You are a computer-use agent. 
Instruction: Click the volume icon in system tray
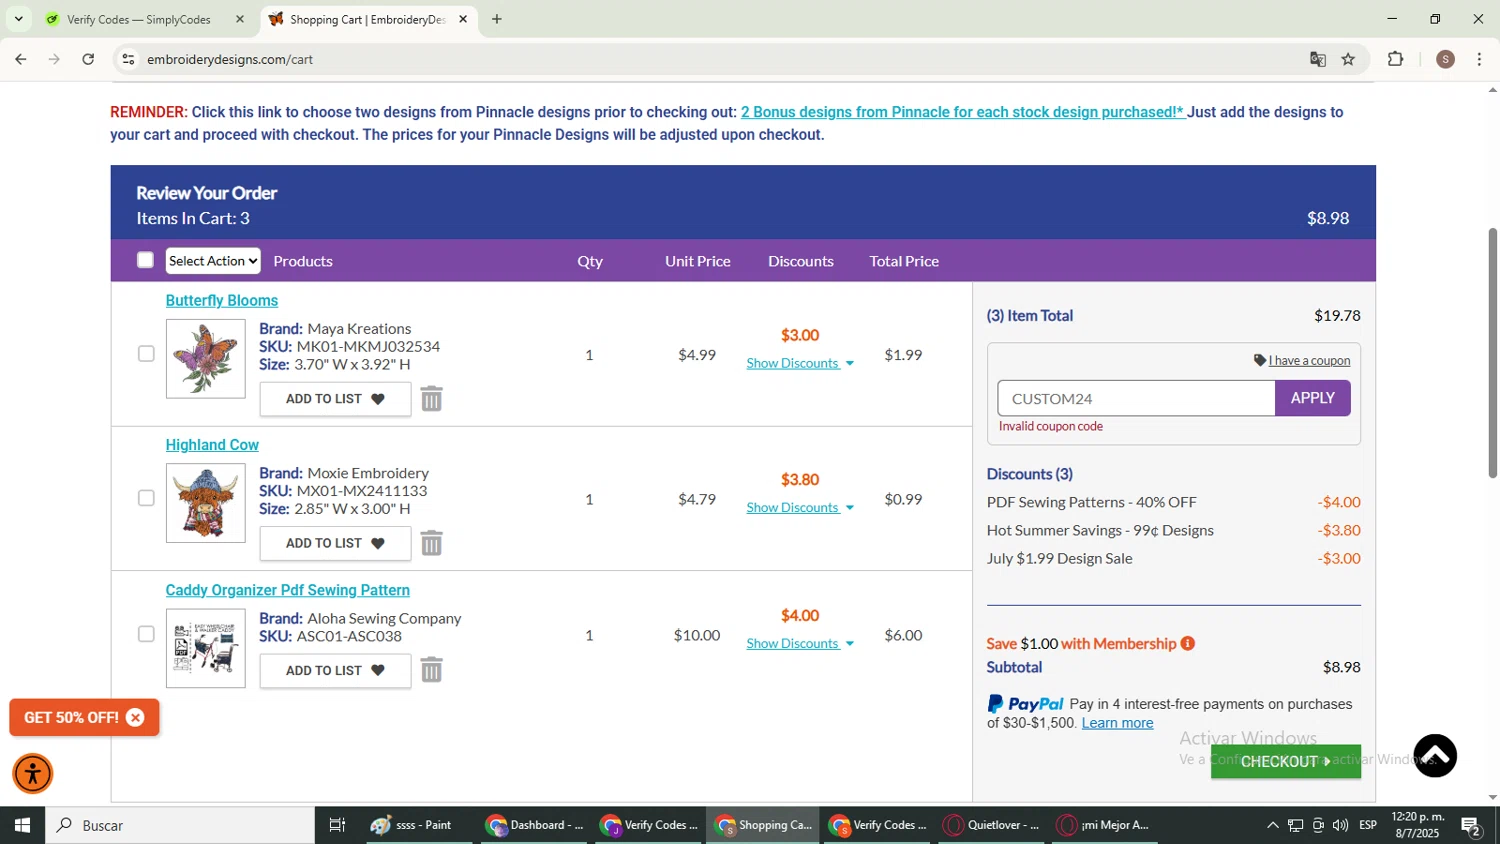(x=1340, y=825)
